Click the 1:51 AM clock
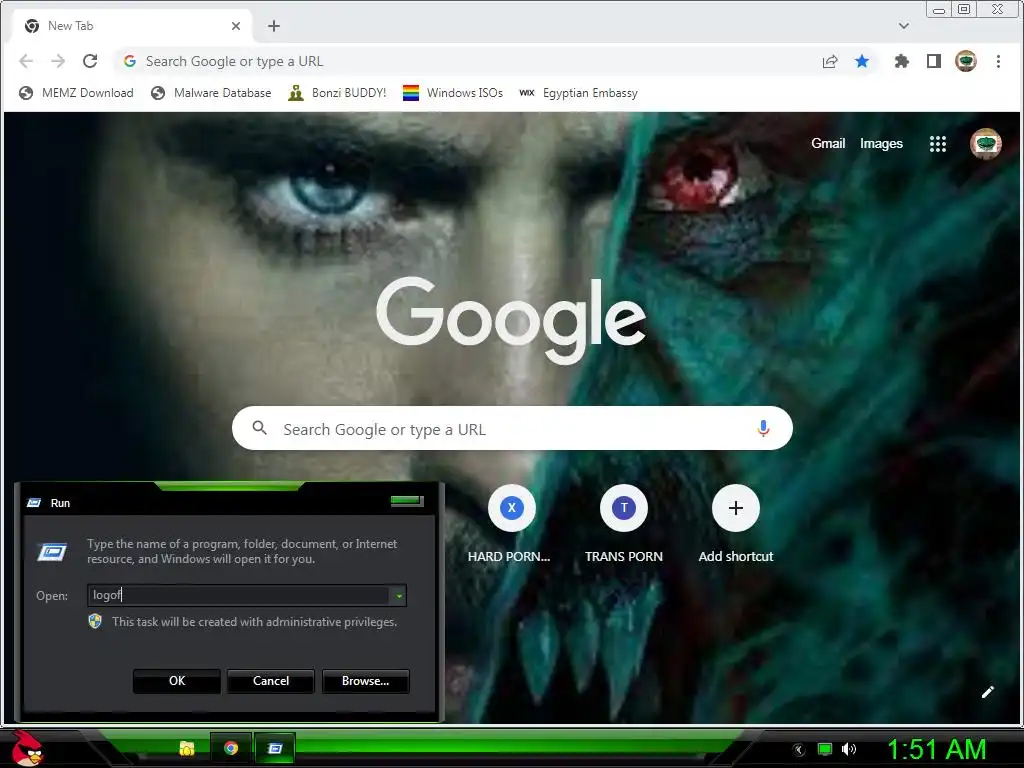This screenshot has height=768, width=1024. pyautogui.click(x=936, y=750)
